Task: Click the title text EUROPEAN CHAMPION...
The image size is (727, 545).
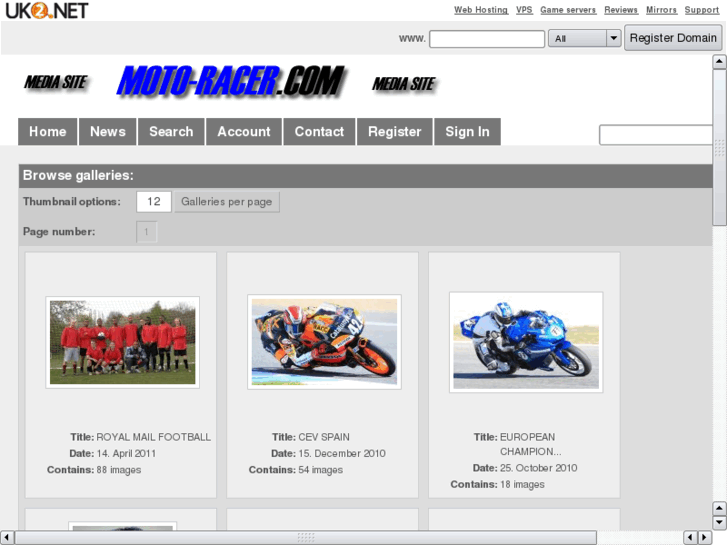Action: coord(530,444)
